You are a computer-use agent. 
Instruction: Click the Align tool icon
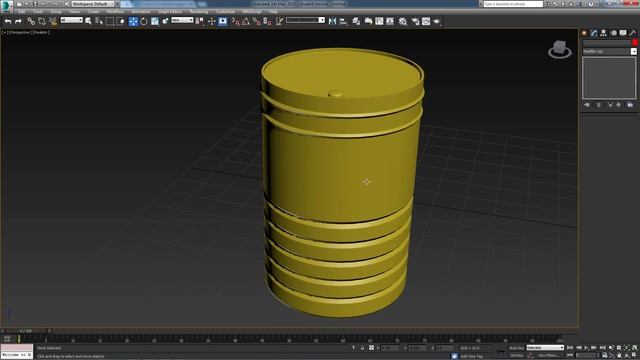(343, 21)
